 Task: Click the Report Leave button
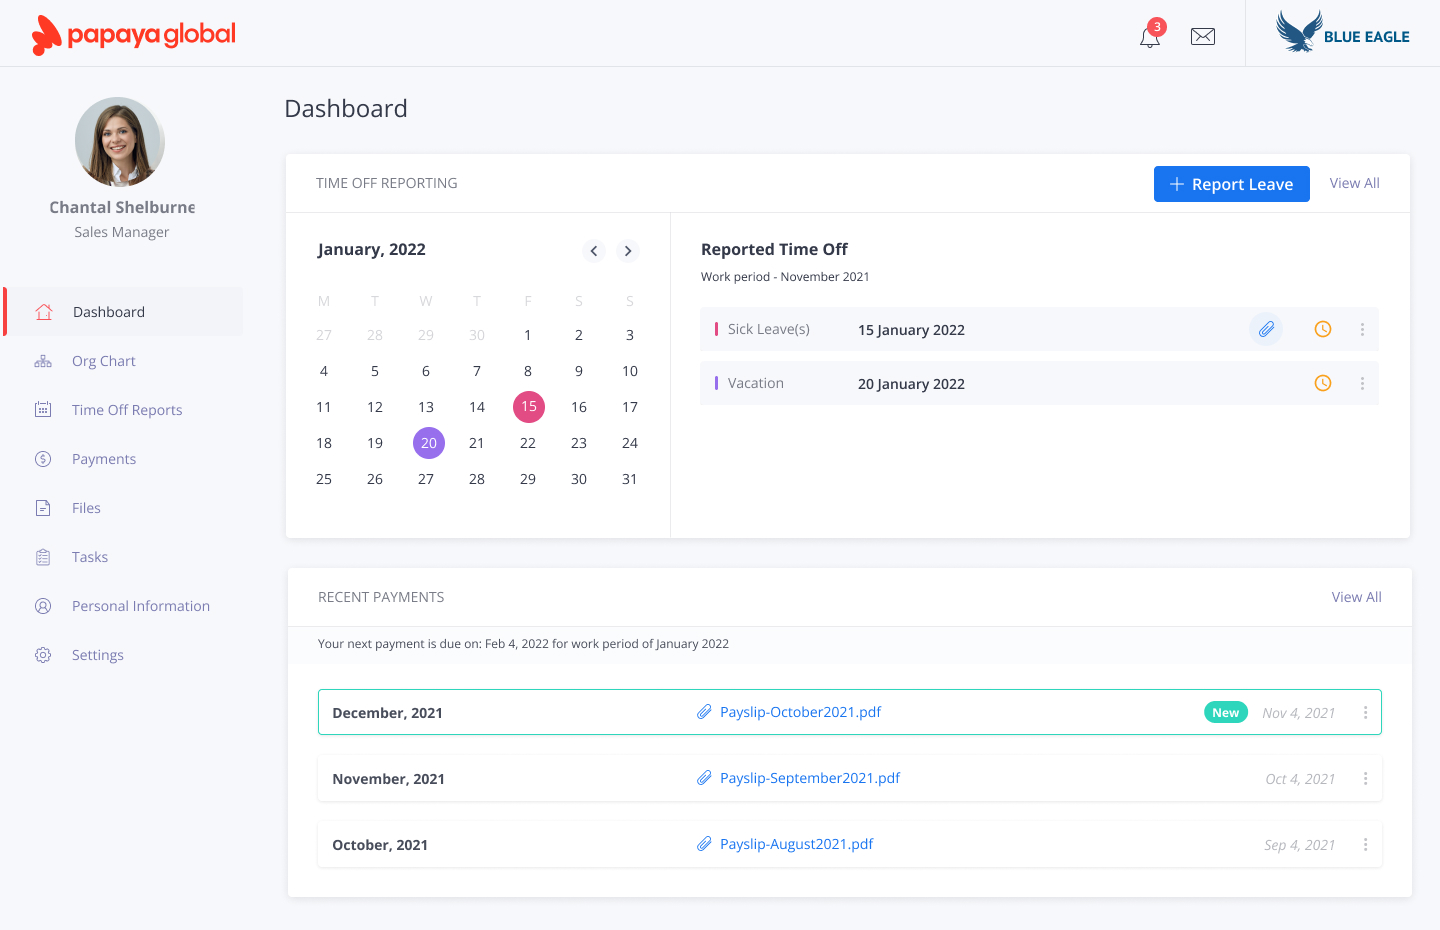[x=1231, y=184]
